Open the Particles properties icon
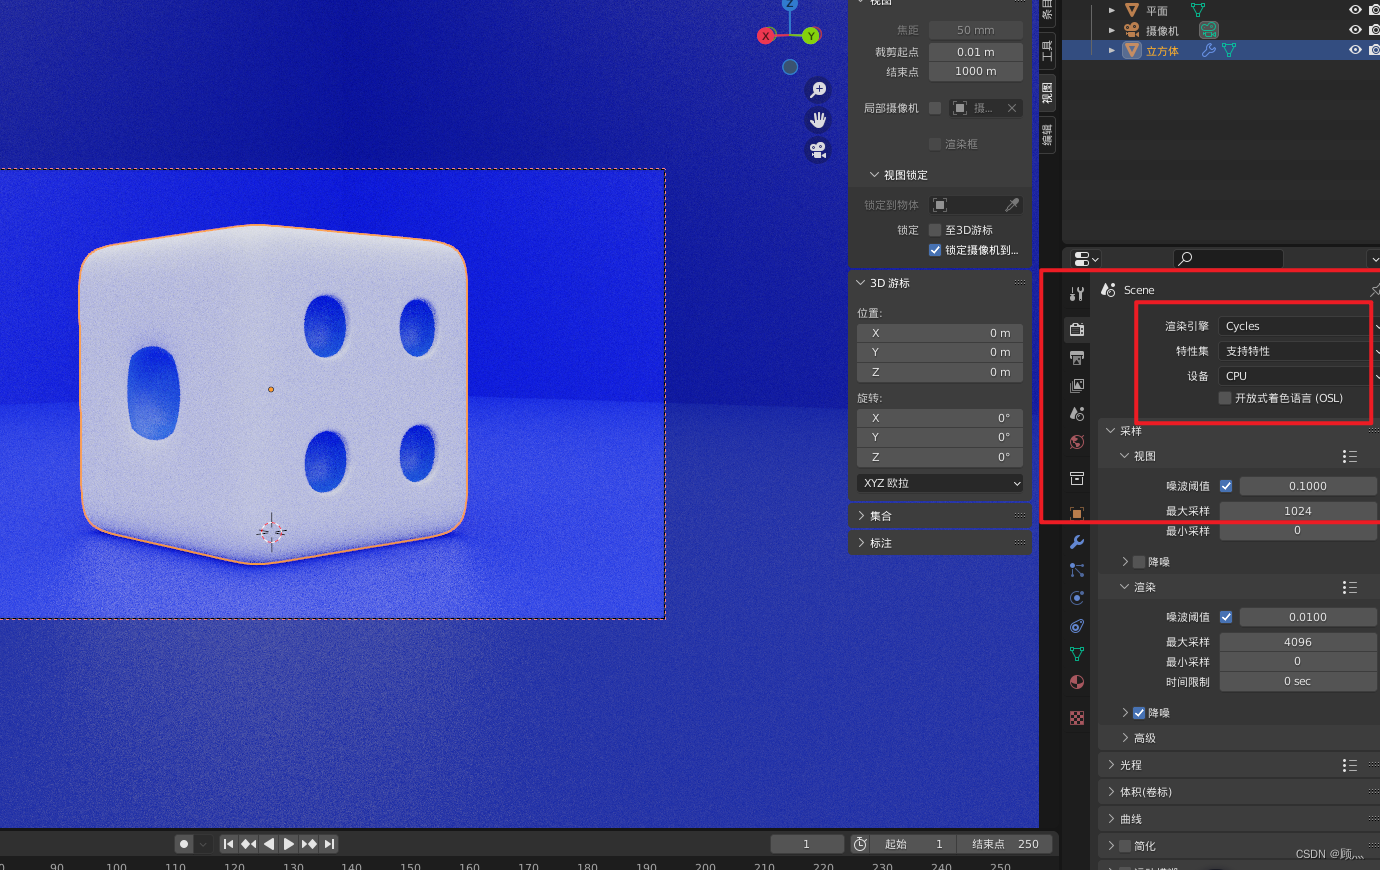The height and width of the screenshot is (870, 1380). 1077,569
